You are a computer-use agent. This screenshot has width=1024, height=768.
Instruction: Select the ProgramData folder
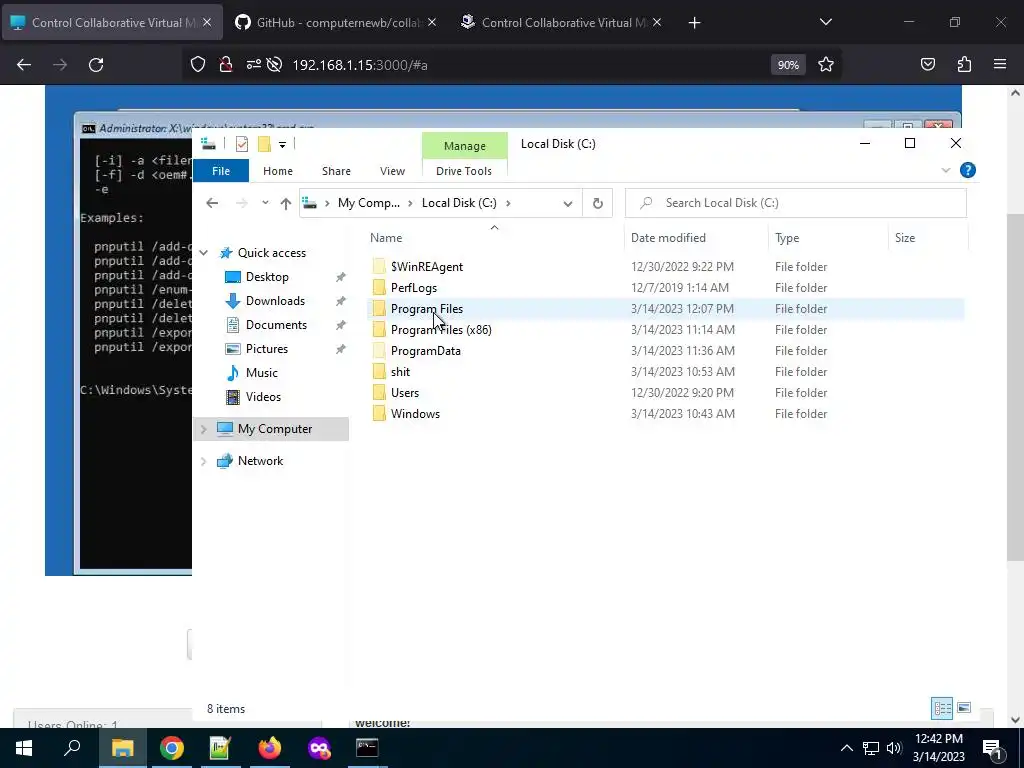point(426,351)
